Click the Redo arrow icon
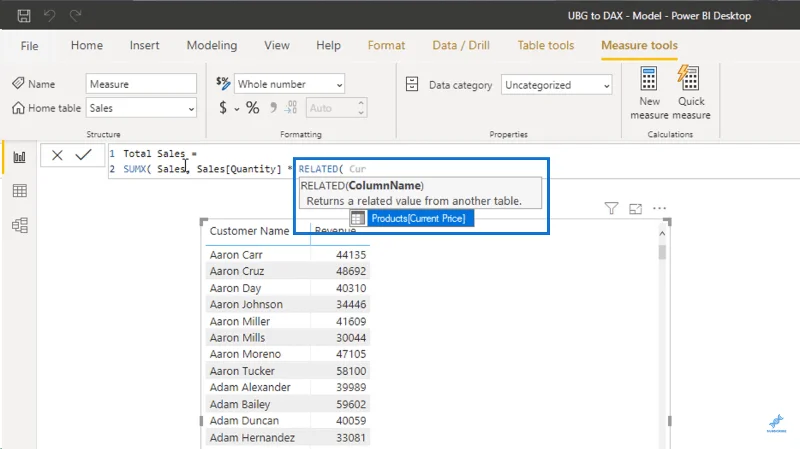Screen dimensions: 800x449 click(76, 16)
